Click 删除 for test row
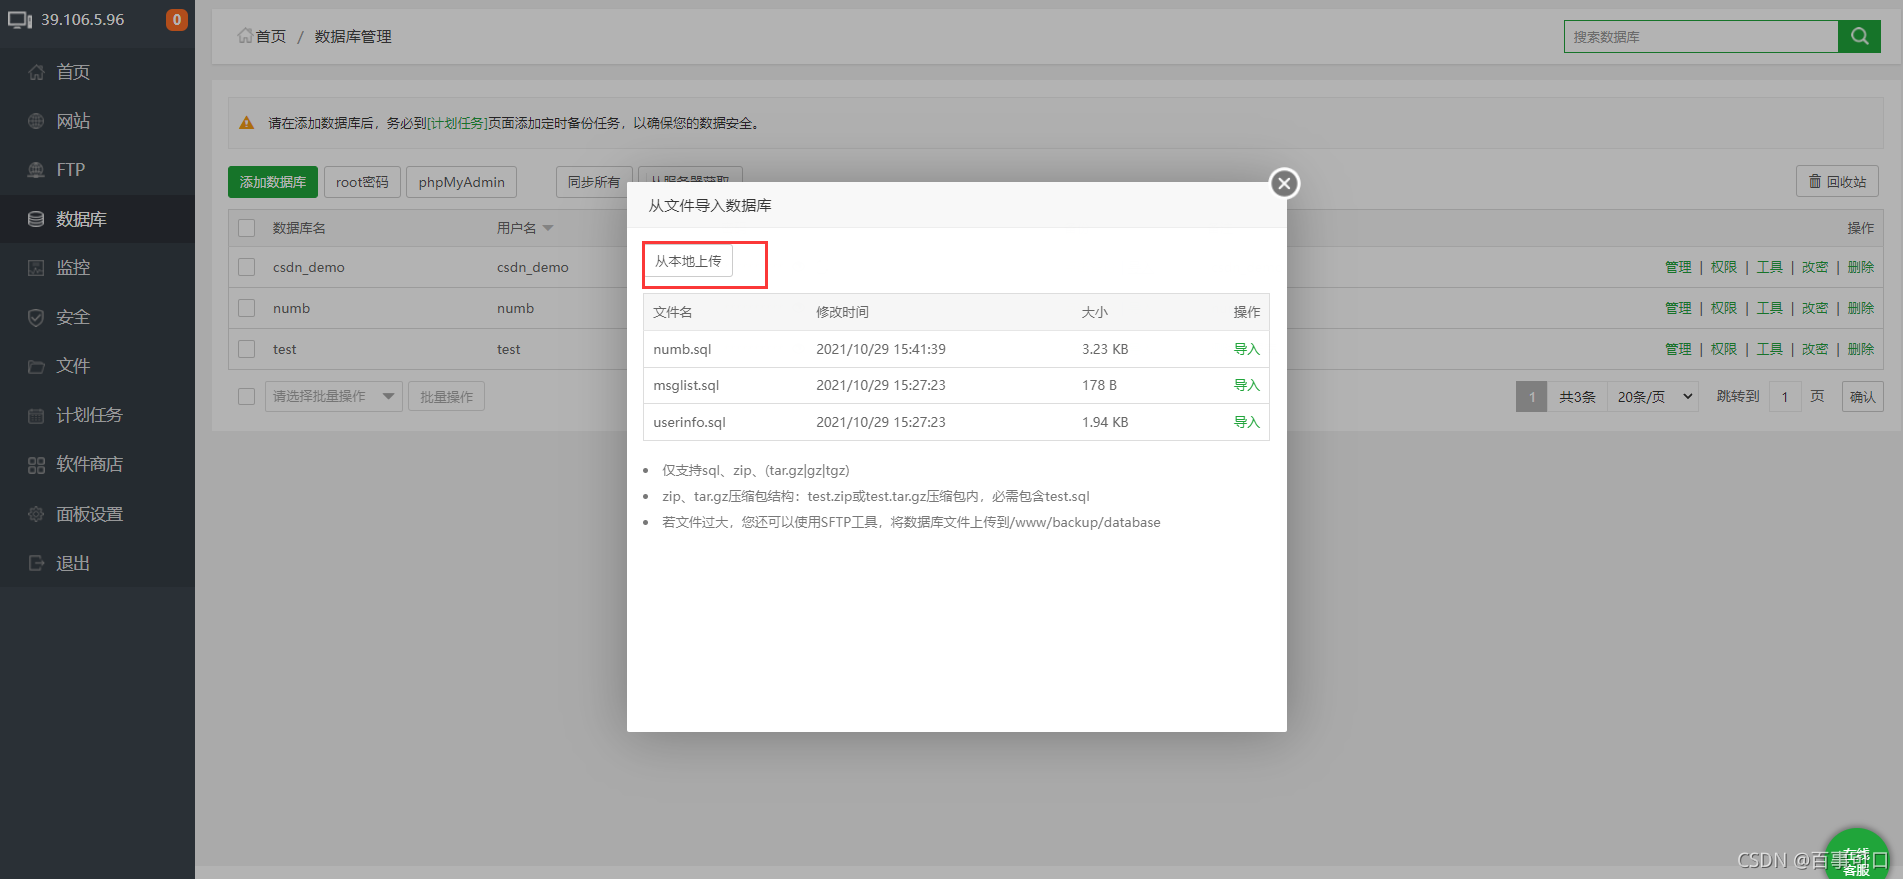 pos(1861,349)
